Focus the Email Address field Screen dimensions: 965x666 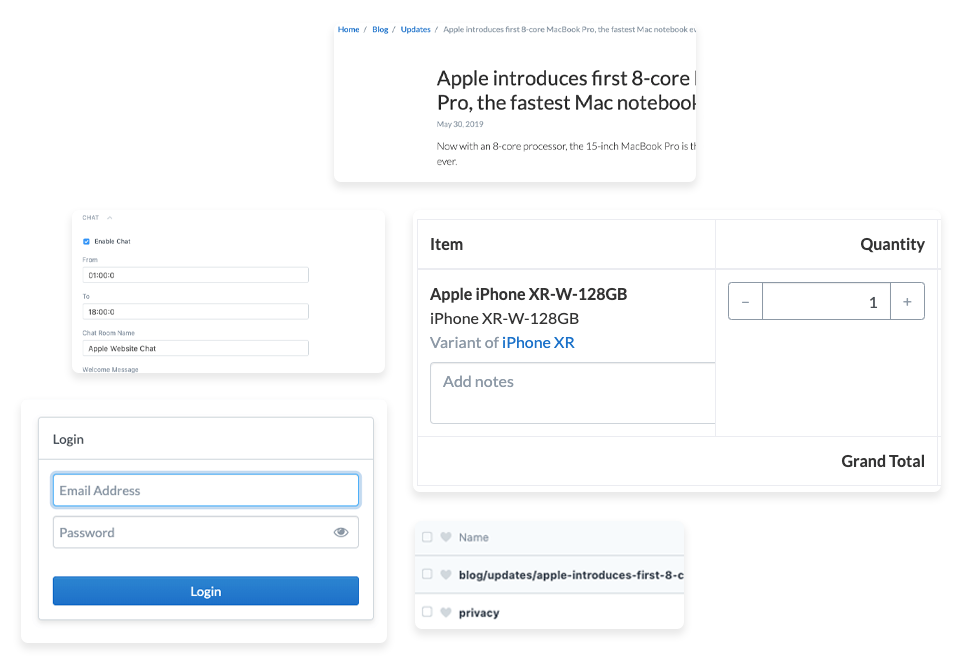[206, 490]
